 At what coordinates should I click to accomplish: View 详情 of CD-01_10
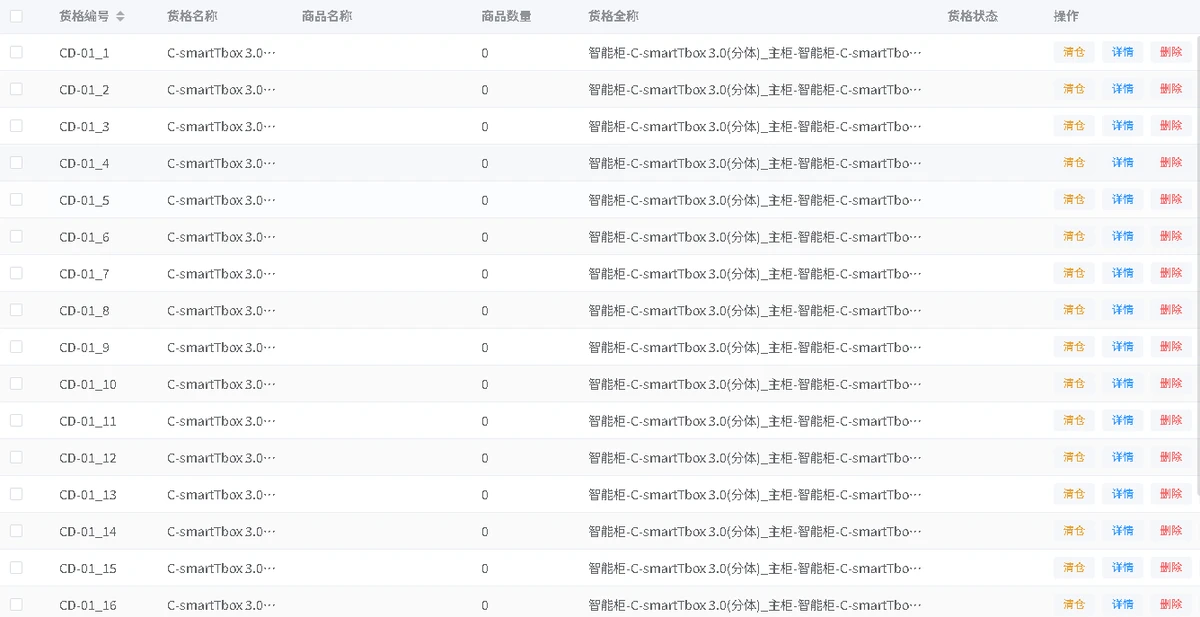[1123, 384]
